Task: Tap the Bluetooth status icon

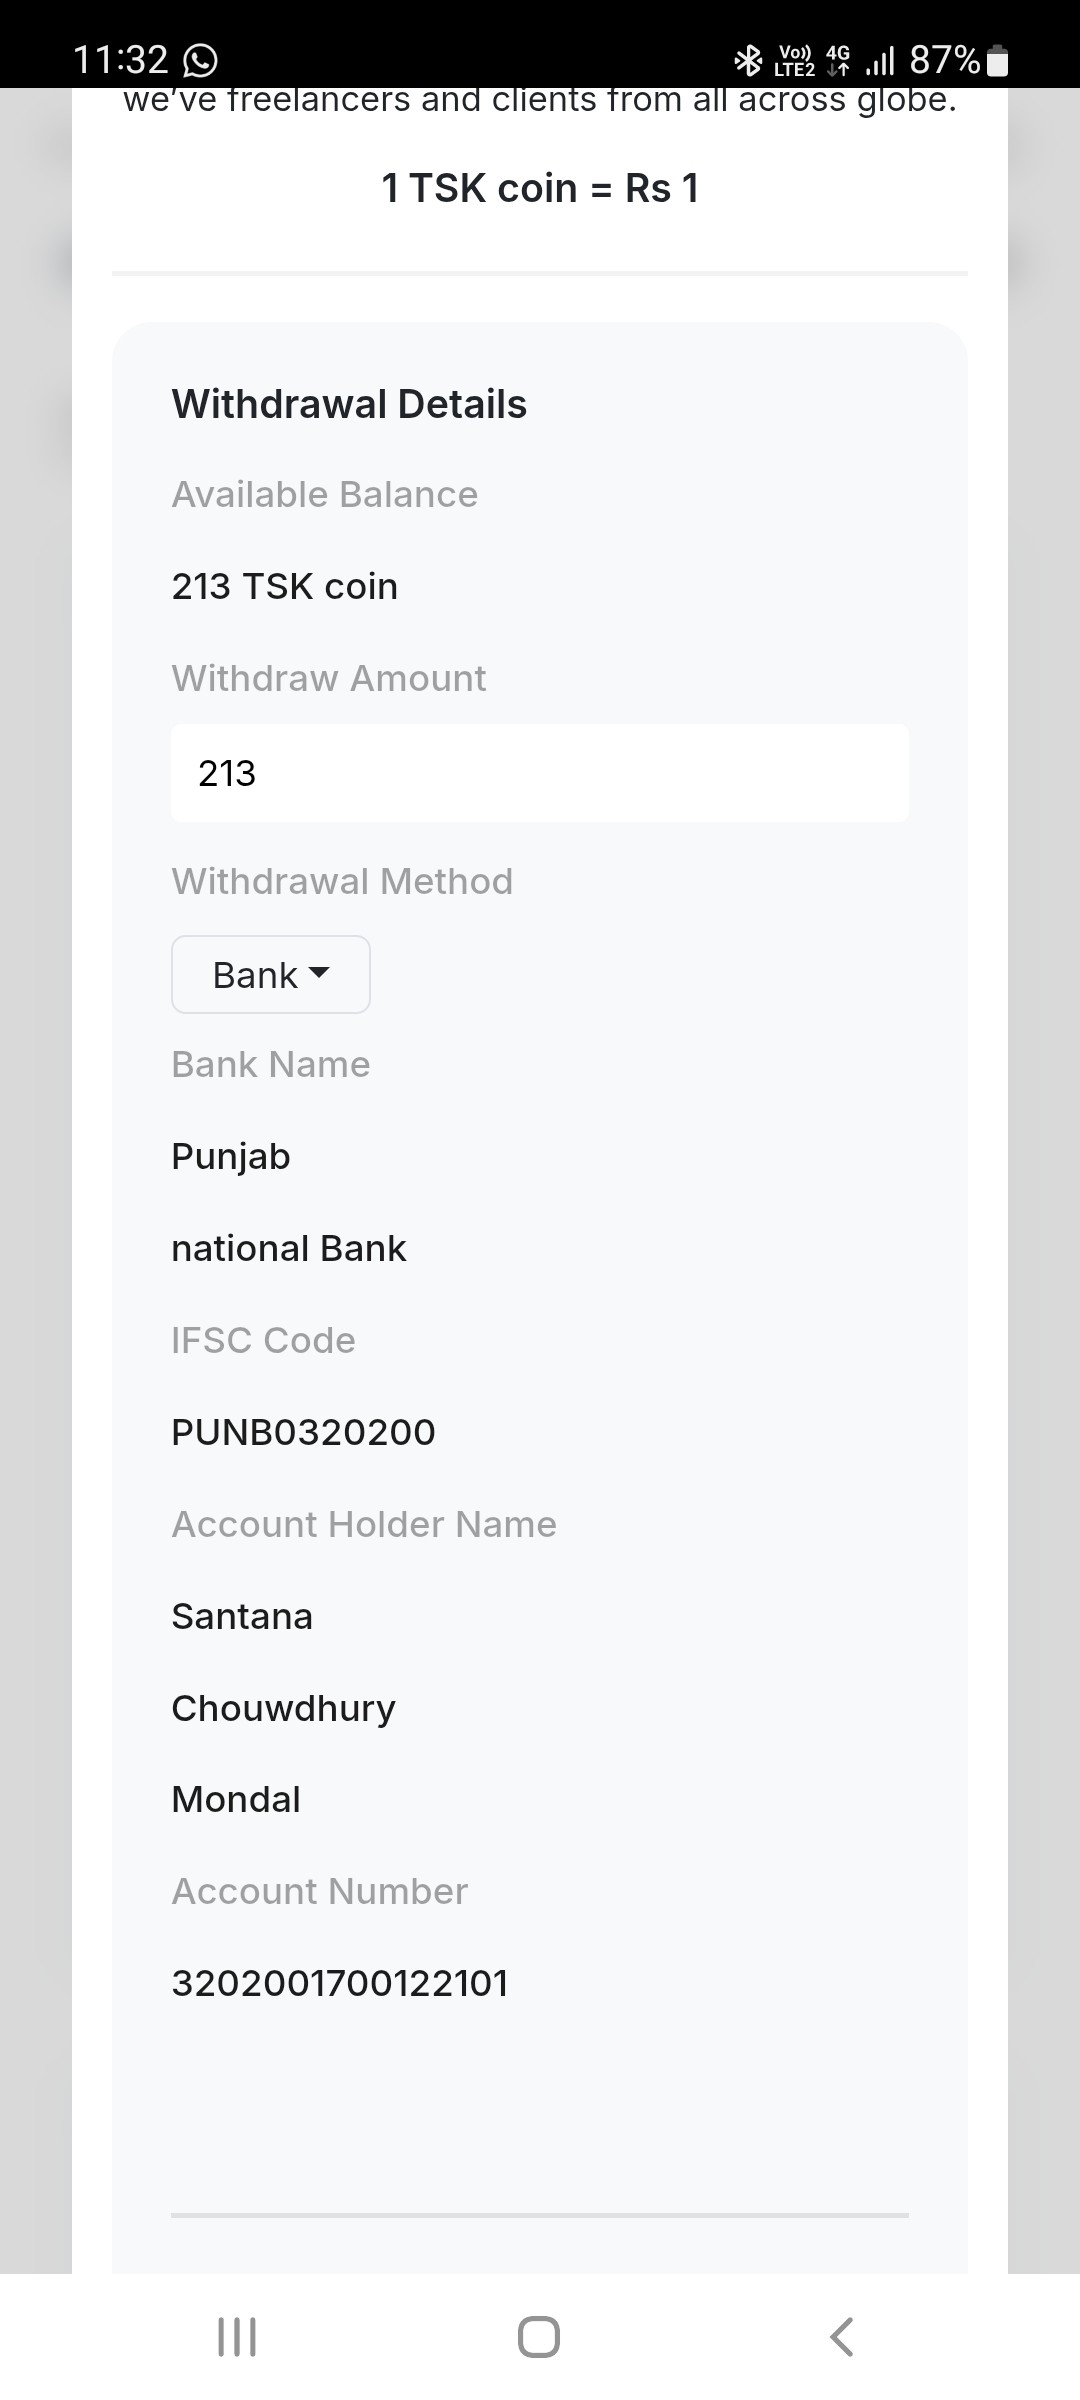Action: [747, 61]
